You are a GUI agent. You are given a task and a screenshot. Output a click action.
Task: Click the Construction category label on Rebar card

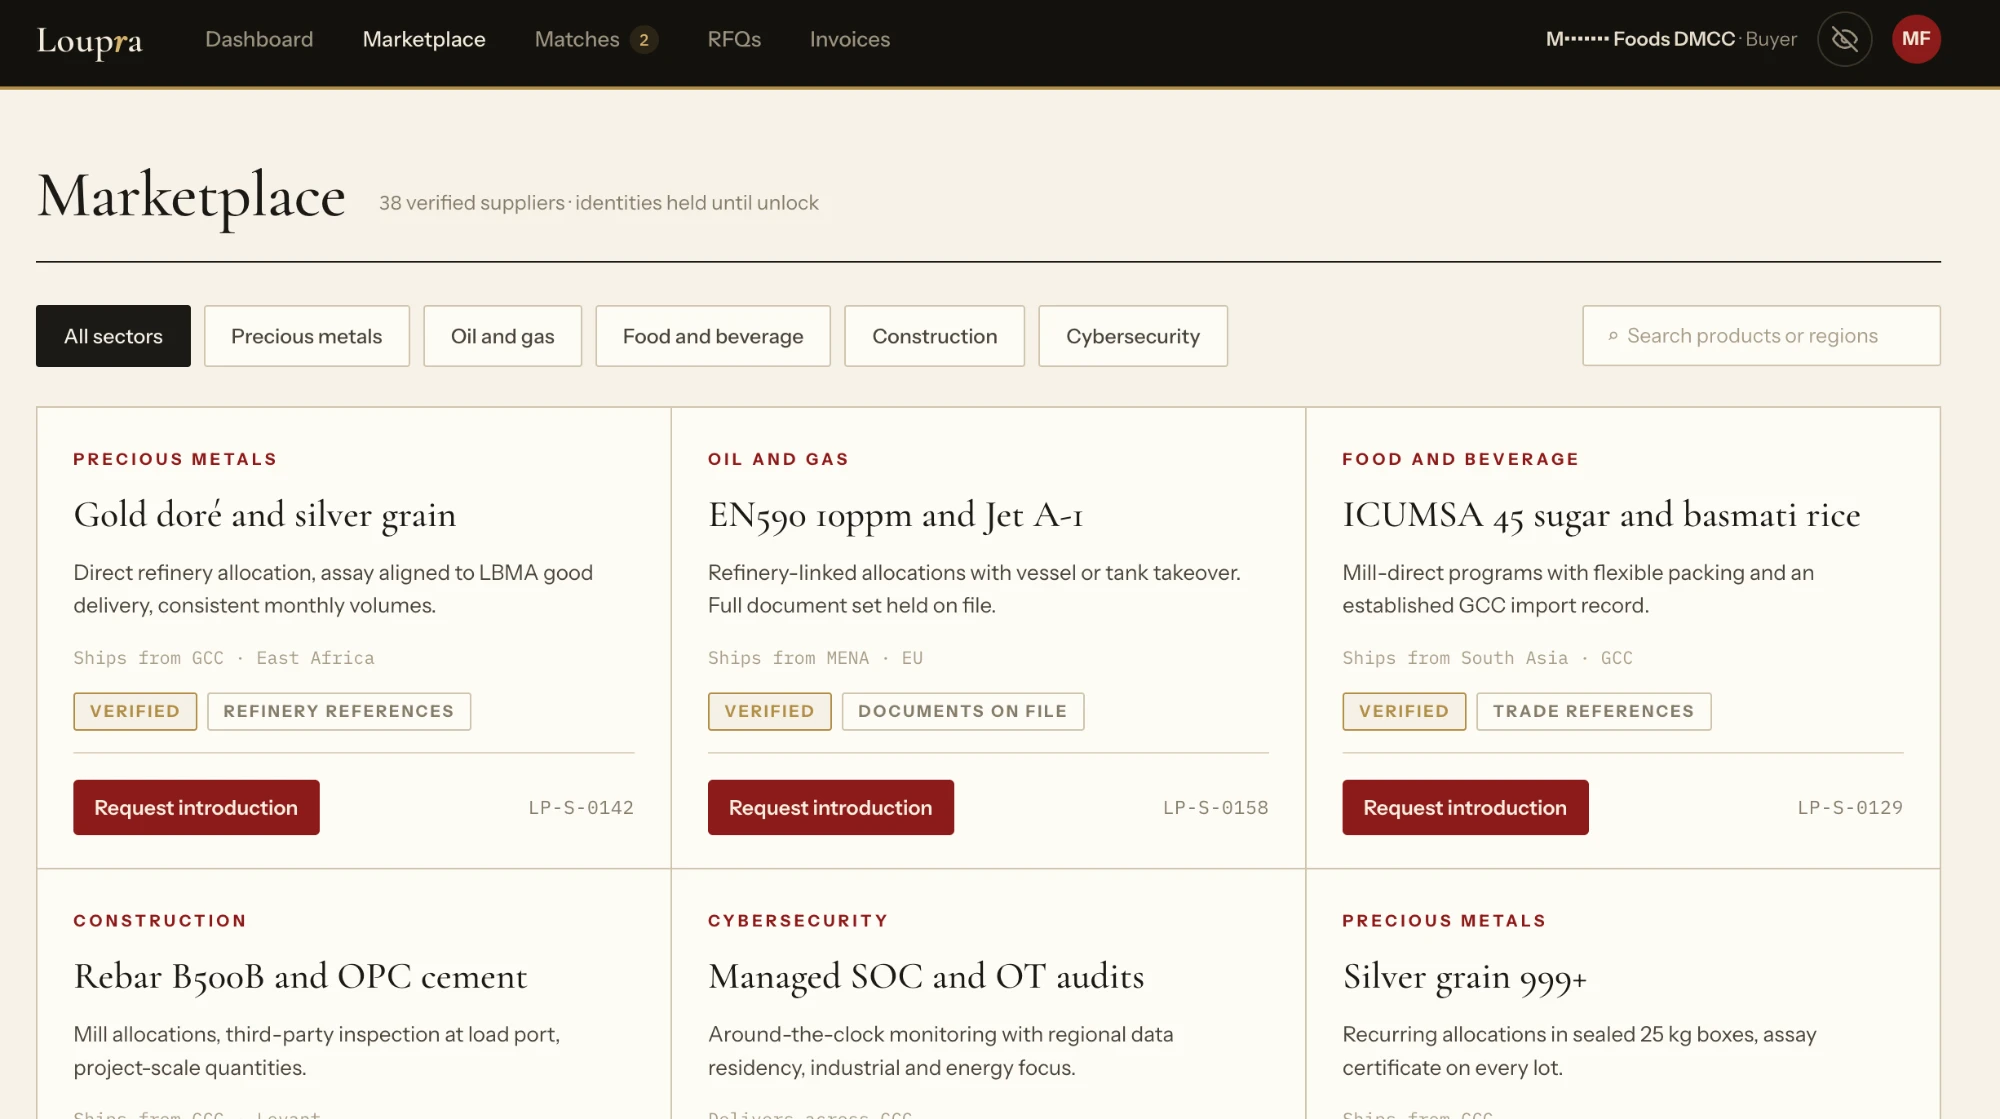[160, 921]
